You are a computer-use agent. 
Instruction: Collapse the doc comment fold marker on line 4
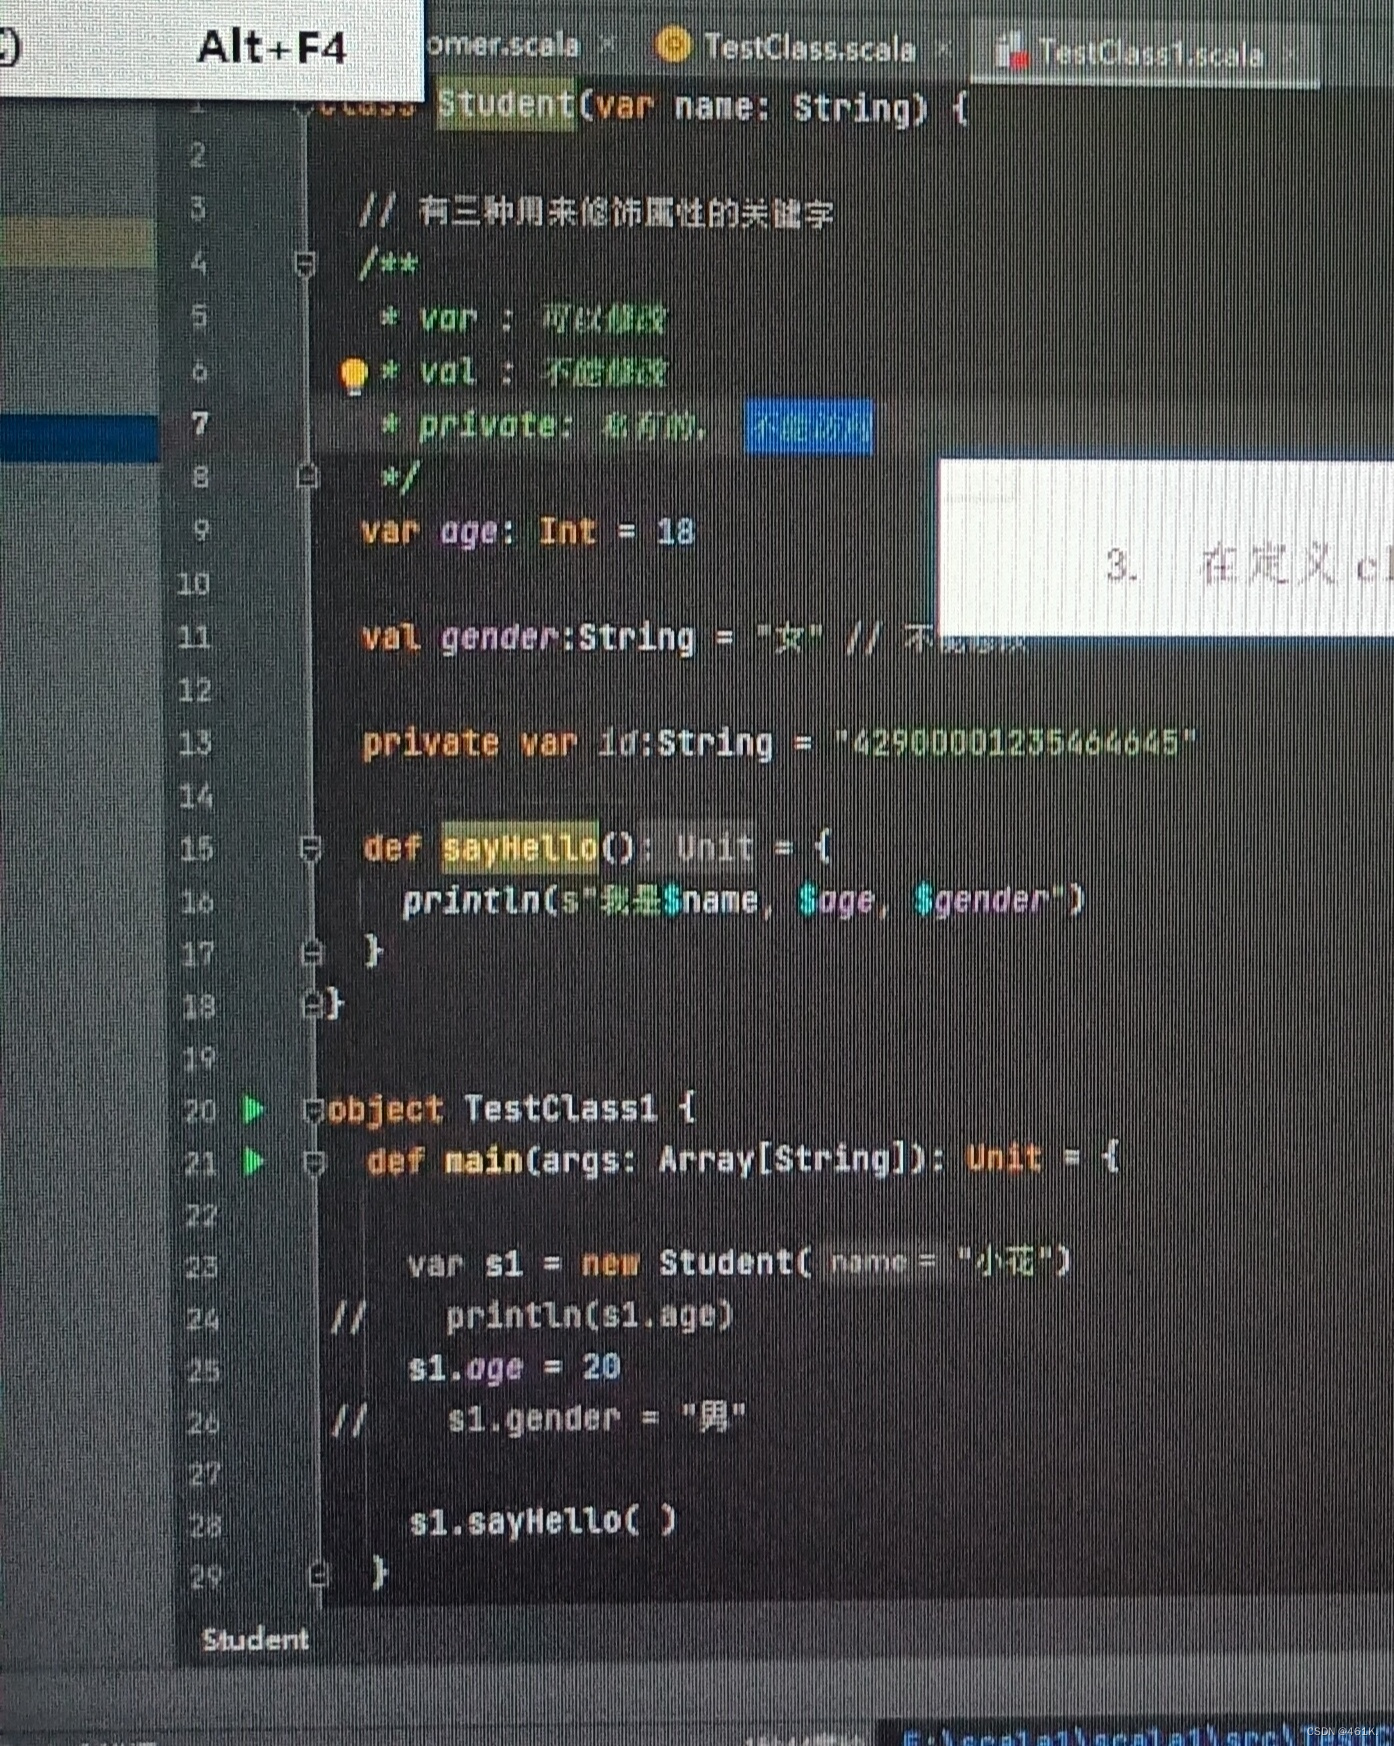pyautogui.click(x=306, y=264)
